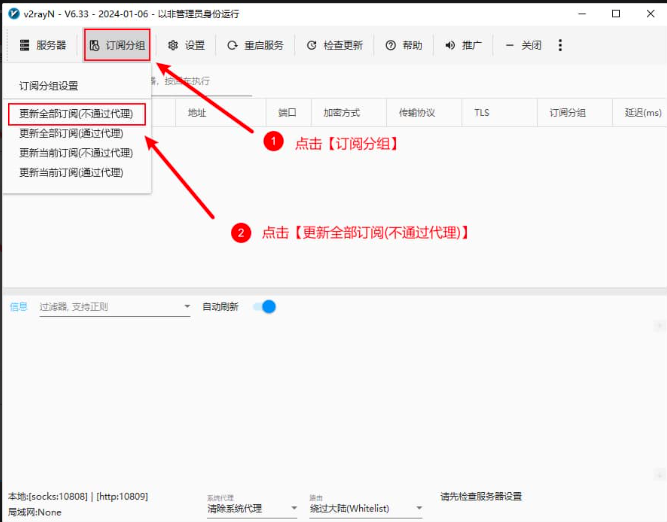The width and height of the screenshot is (667, 522).
Task: Click the 订阅分组 column header
Action: pos(568,113)
